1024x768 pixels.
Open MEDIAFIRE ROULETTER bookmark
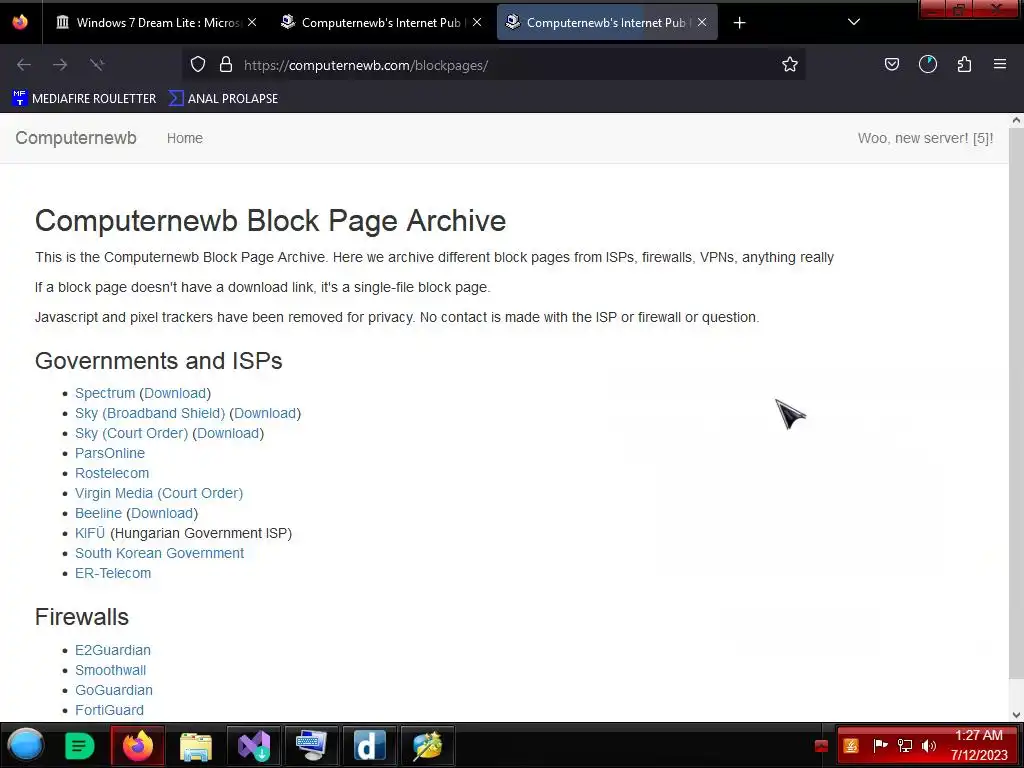pos(84,99)
